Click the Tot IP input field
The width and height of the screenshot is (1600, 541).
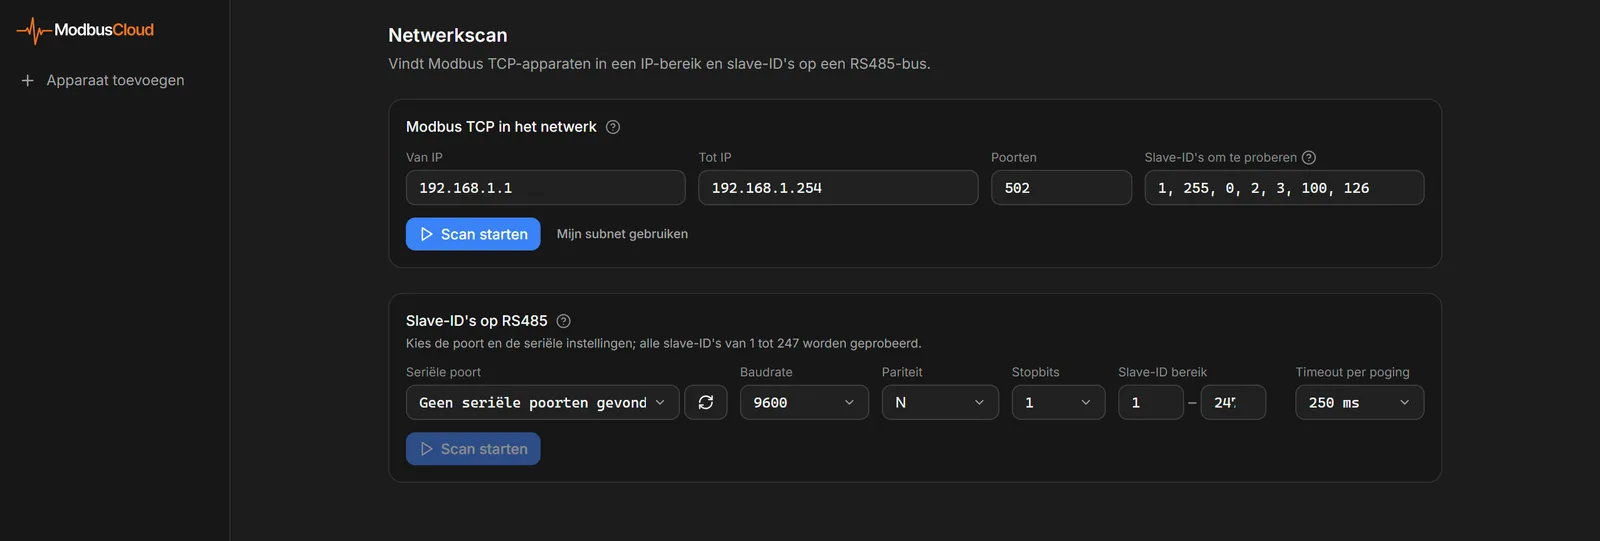tap(838, 188)
